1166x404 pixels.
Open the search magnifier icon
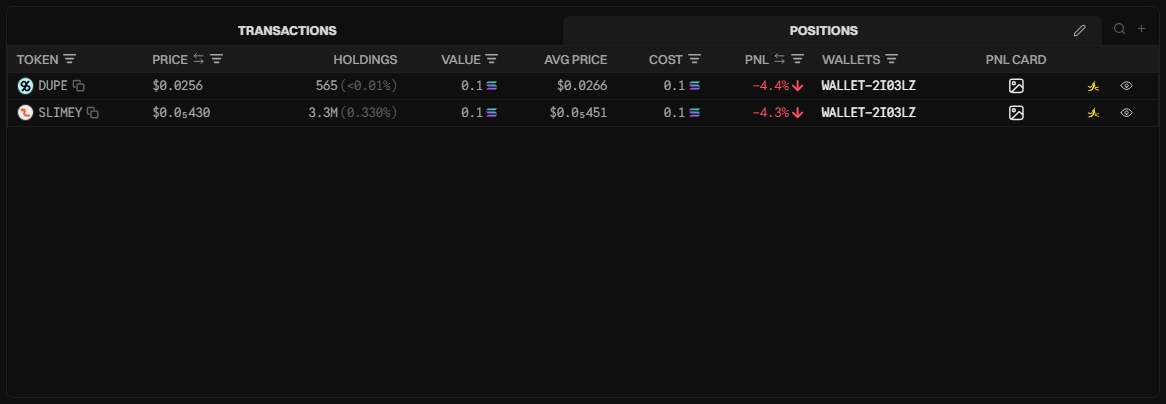[1120, 30]
